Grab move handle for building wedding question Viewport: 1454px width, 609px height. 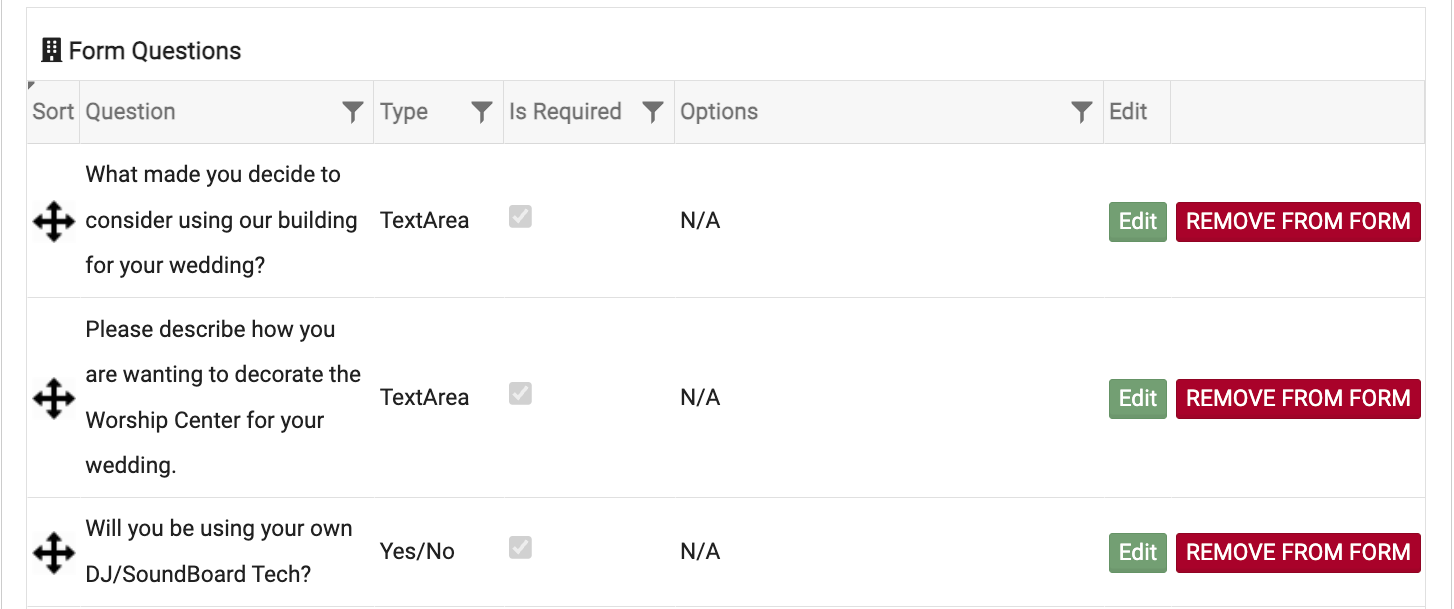(54, 221)
